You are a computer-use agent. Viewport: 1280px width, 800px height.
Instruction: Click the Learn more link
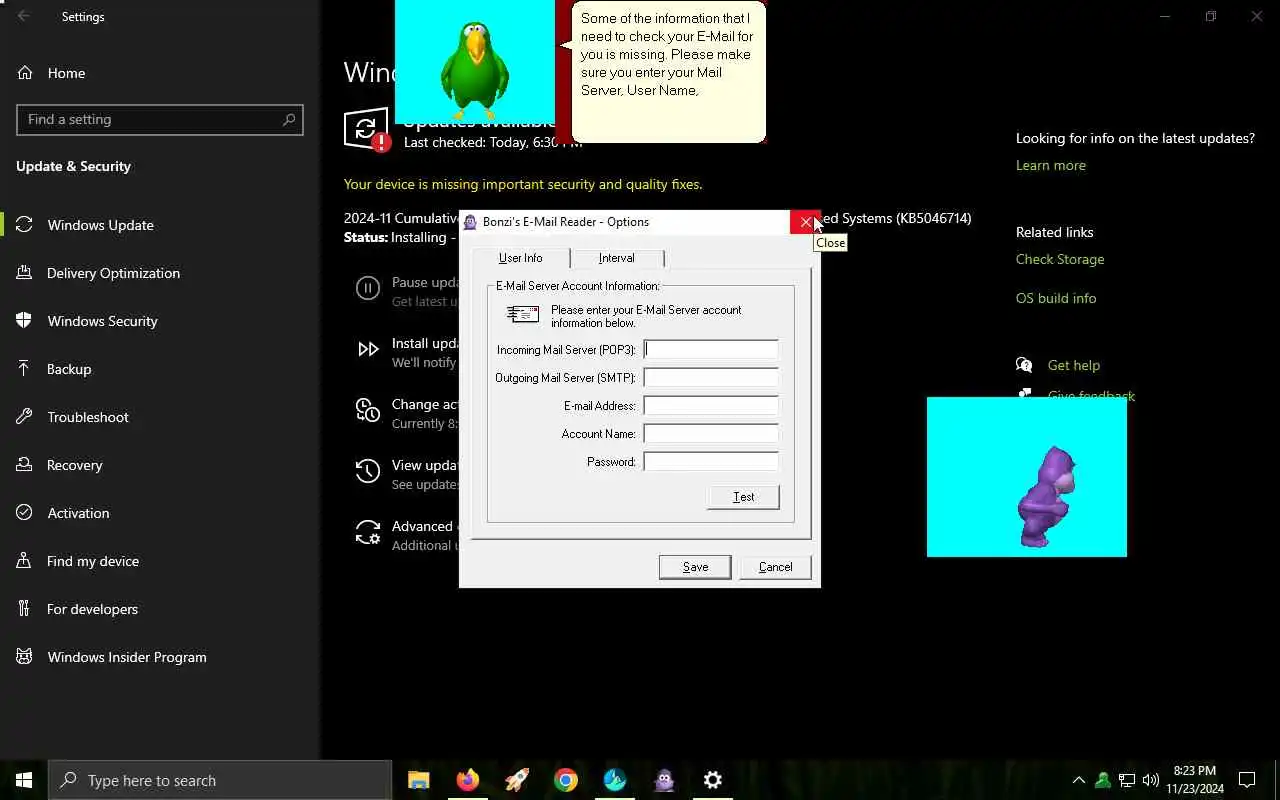pyautogui.click(x=1050, y=165)
